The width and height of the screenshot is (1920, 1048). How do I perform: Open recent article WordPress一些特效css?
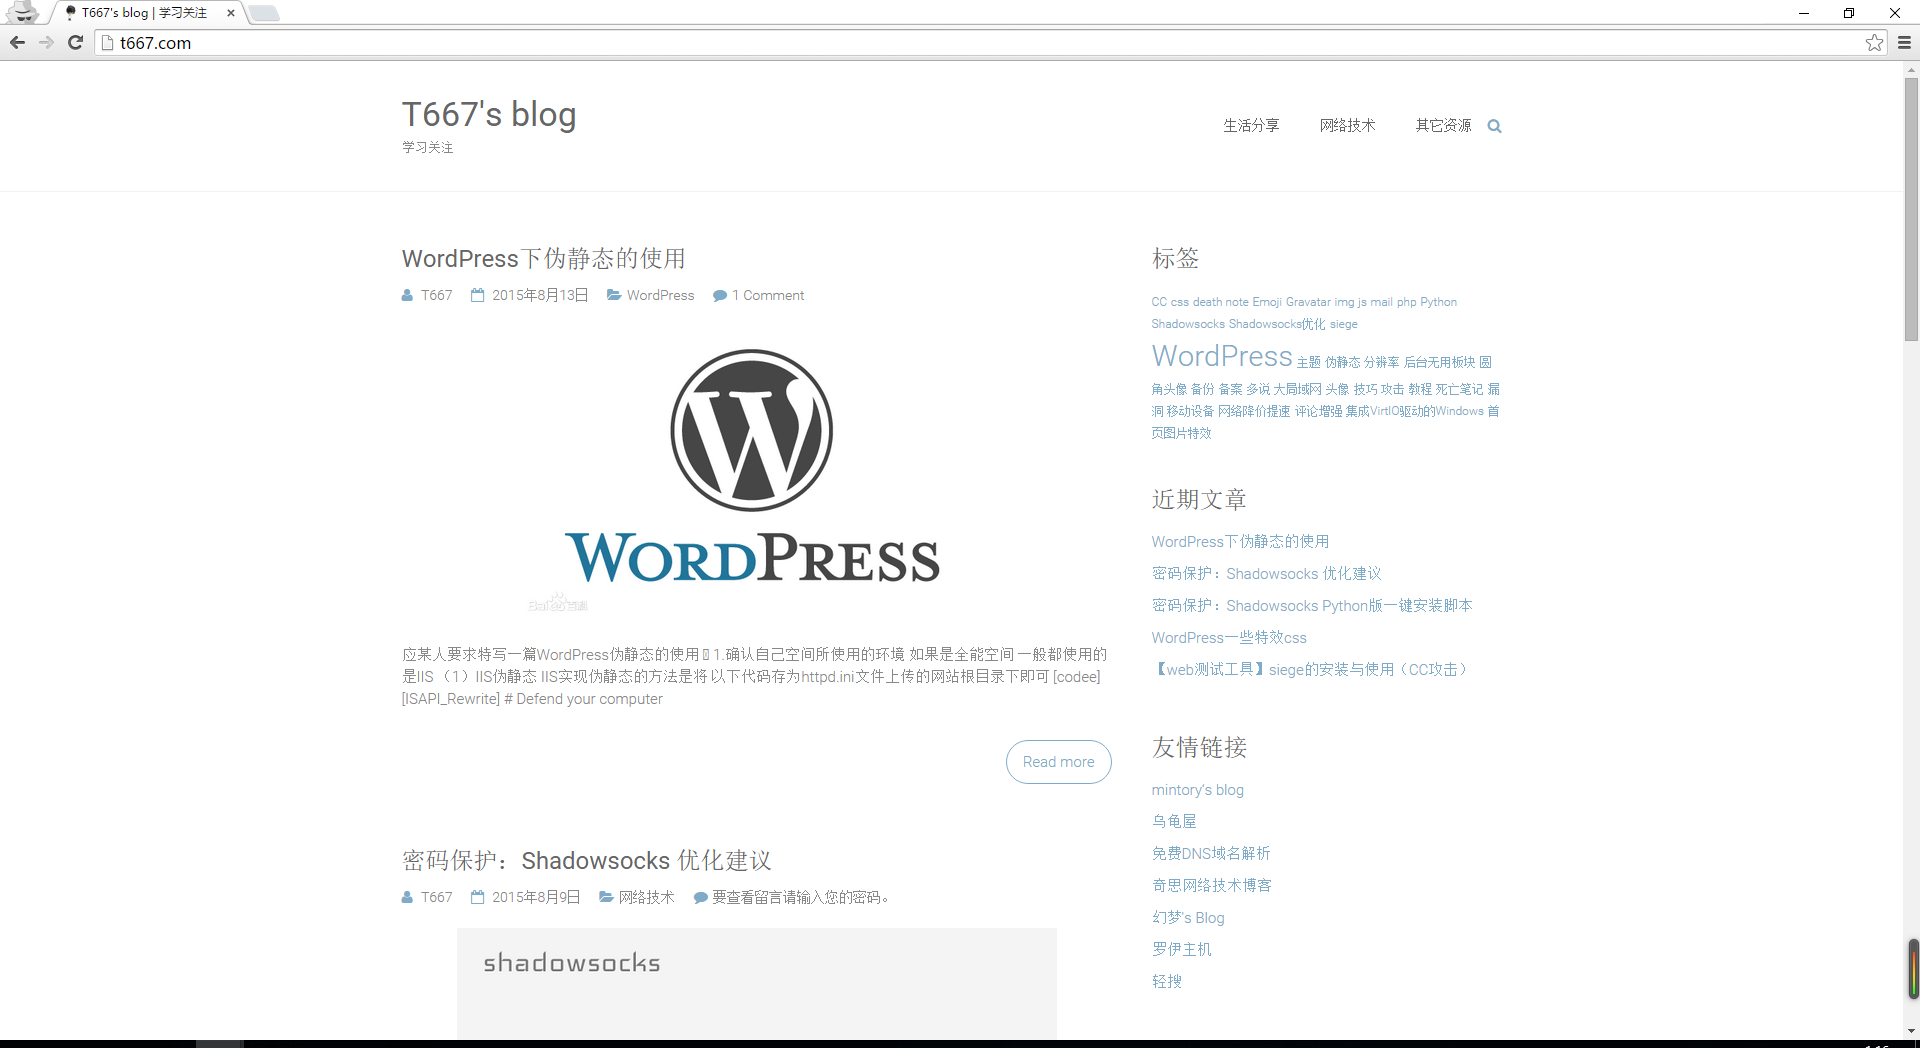tap(1229, 637)
